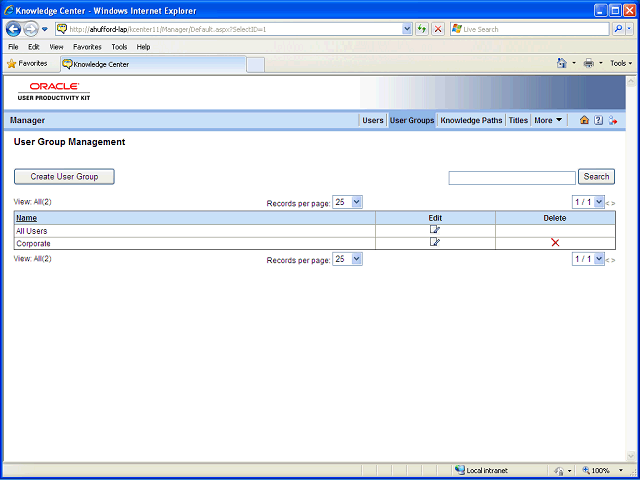
Task: Open the File menu
Action: point(13,47)
